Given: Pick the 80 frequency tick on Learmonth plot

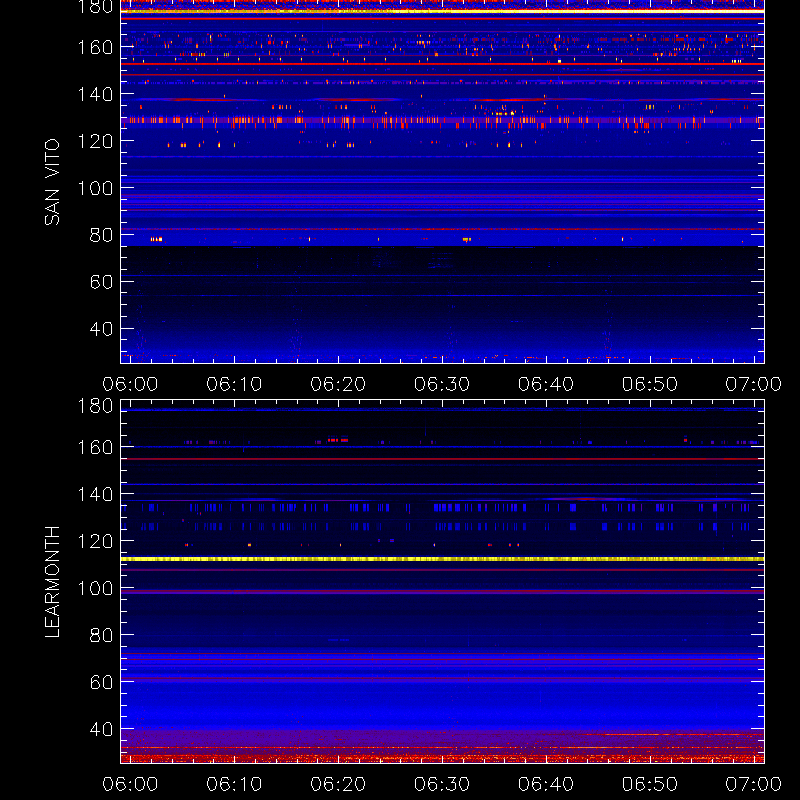Looking at the screenshot, I should 101,636.
